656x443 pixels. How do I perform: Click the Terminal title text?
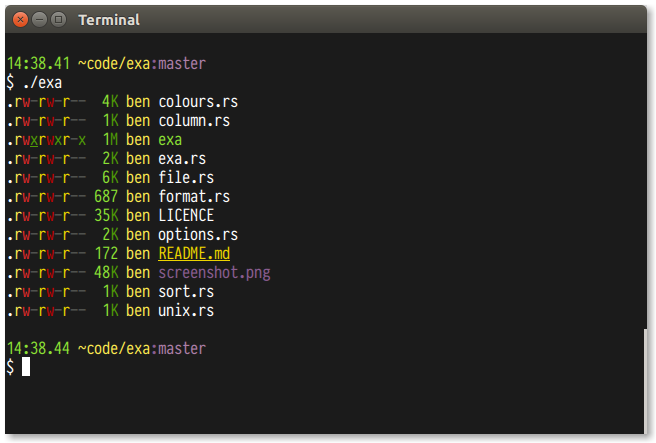109,20
